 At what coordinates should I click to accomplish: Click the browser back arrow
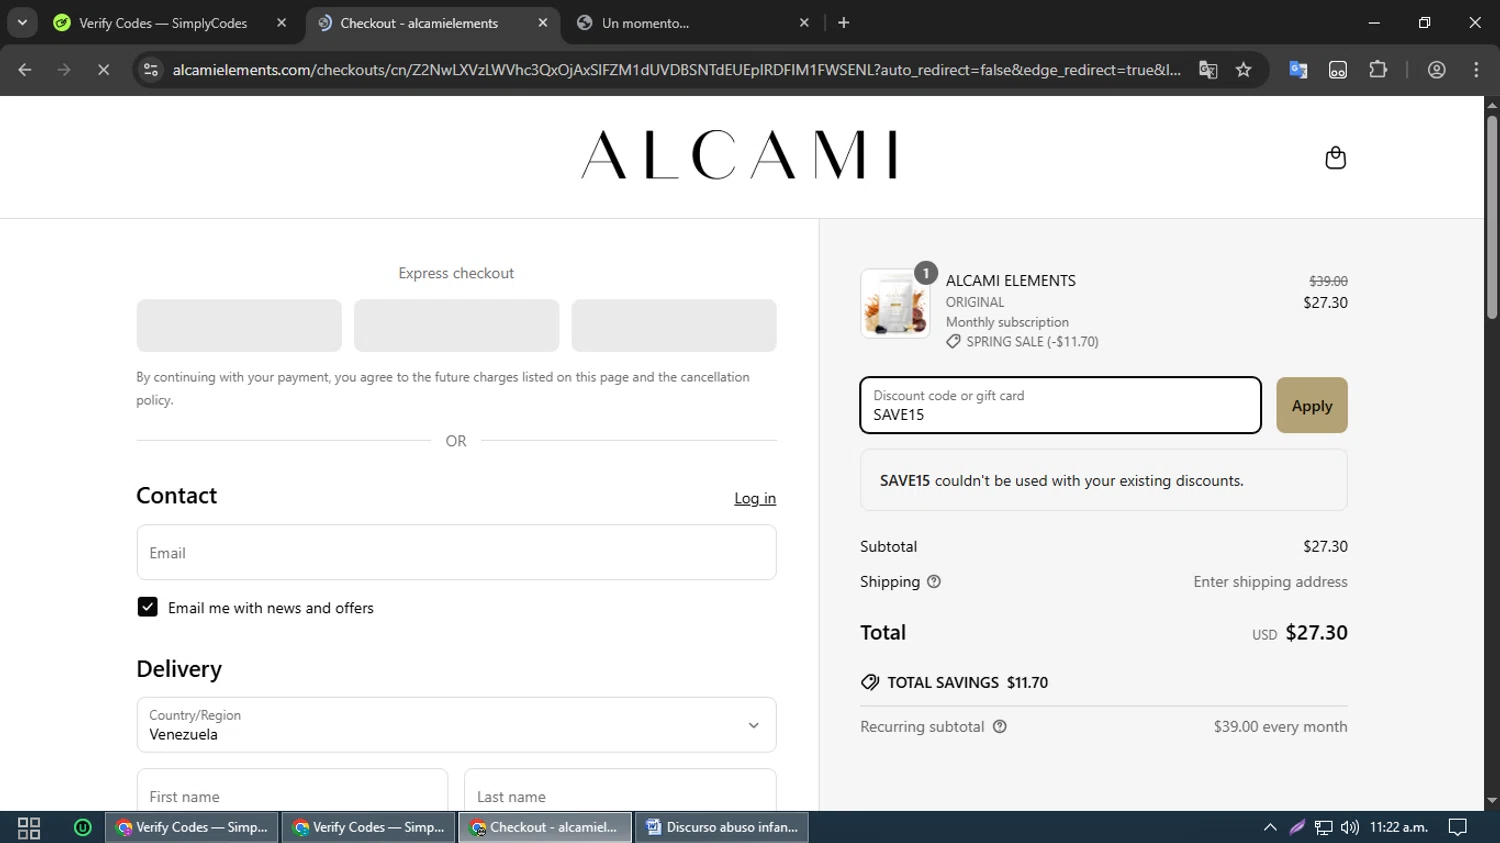click(25, 70)
